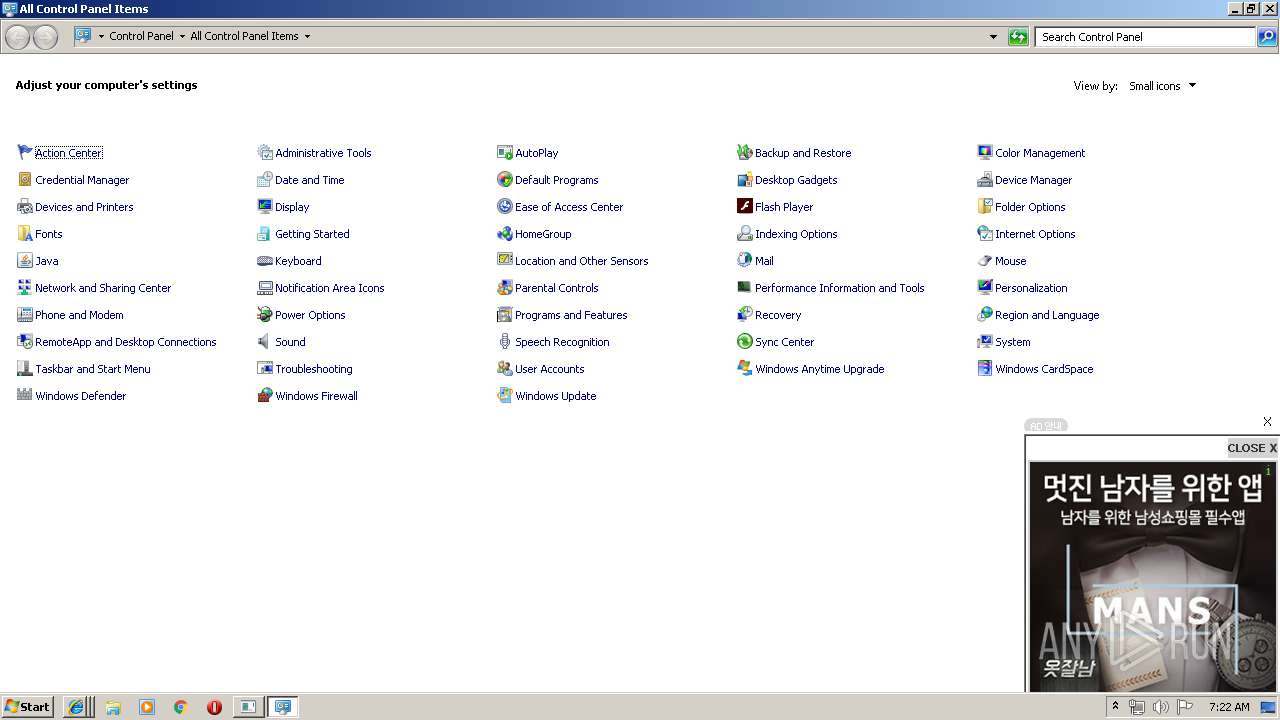Open Chrome from the taskbar
Image resolution: width=1280 pixels, height=720 pixels.
[x=180, y=707]
